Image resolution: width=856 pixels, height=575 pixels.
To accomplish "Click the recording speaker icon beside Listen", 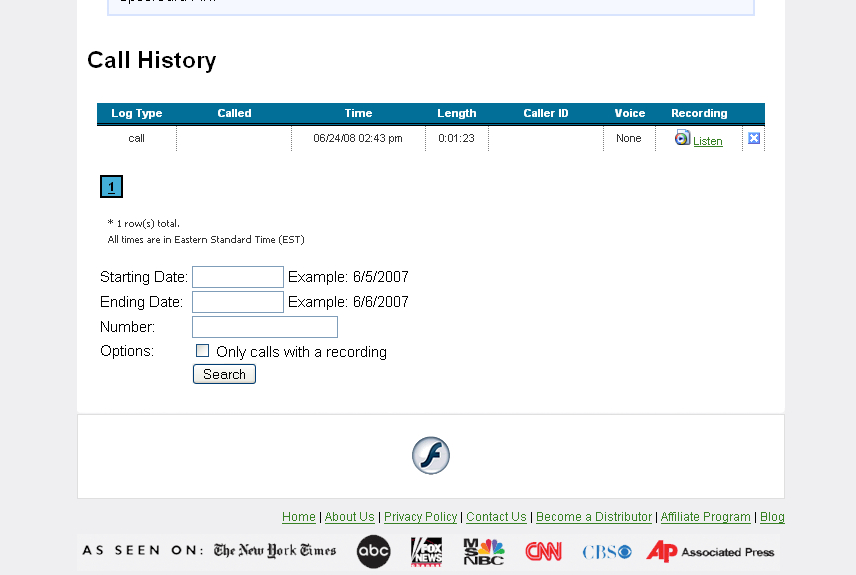I will (682, 138).
